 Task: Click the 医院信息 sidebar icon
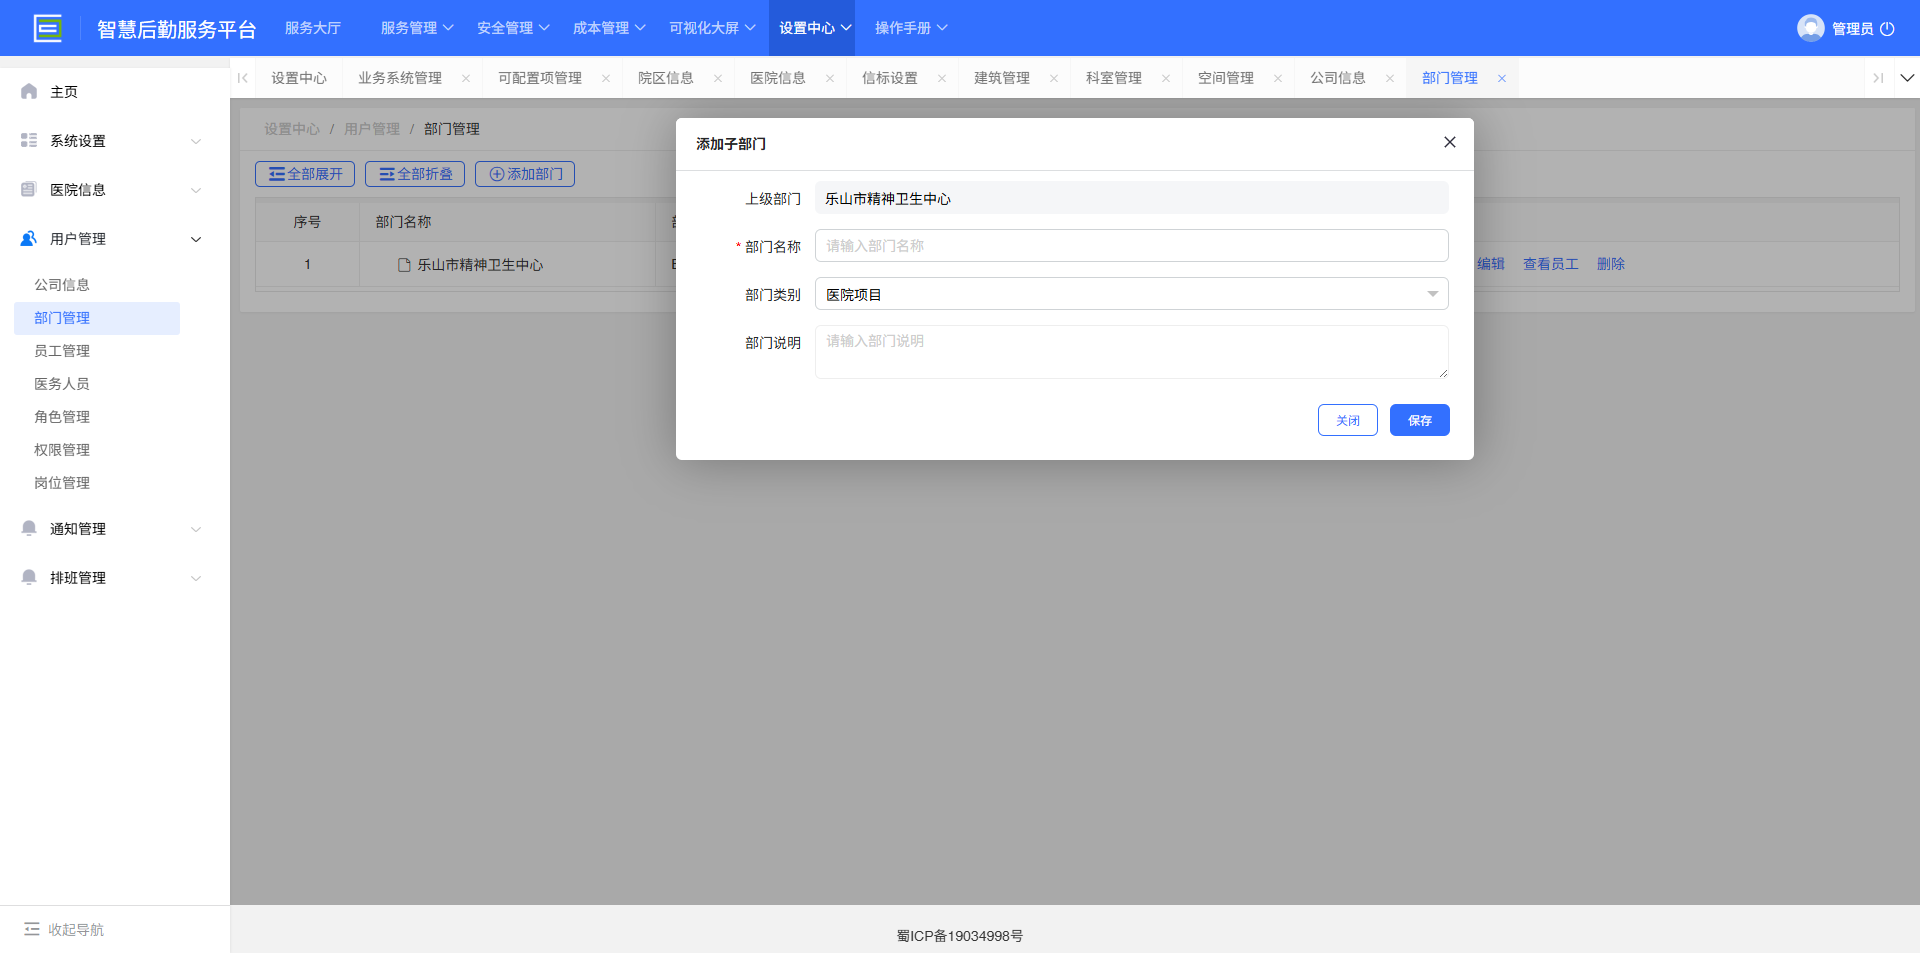pyautogui.click(x=29, y=189)
